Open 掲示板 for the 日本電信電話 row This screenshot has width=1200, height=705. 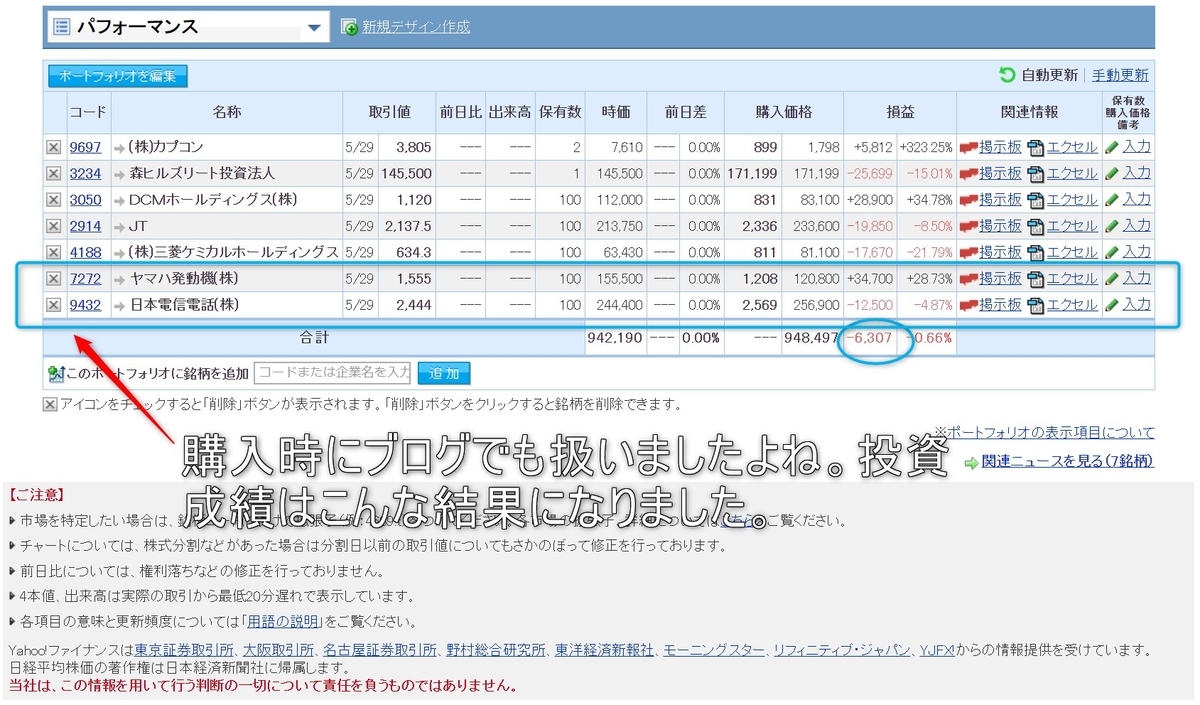click(1001, 304)
